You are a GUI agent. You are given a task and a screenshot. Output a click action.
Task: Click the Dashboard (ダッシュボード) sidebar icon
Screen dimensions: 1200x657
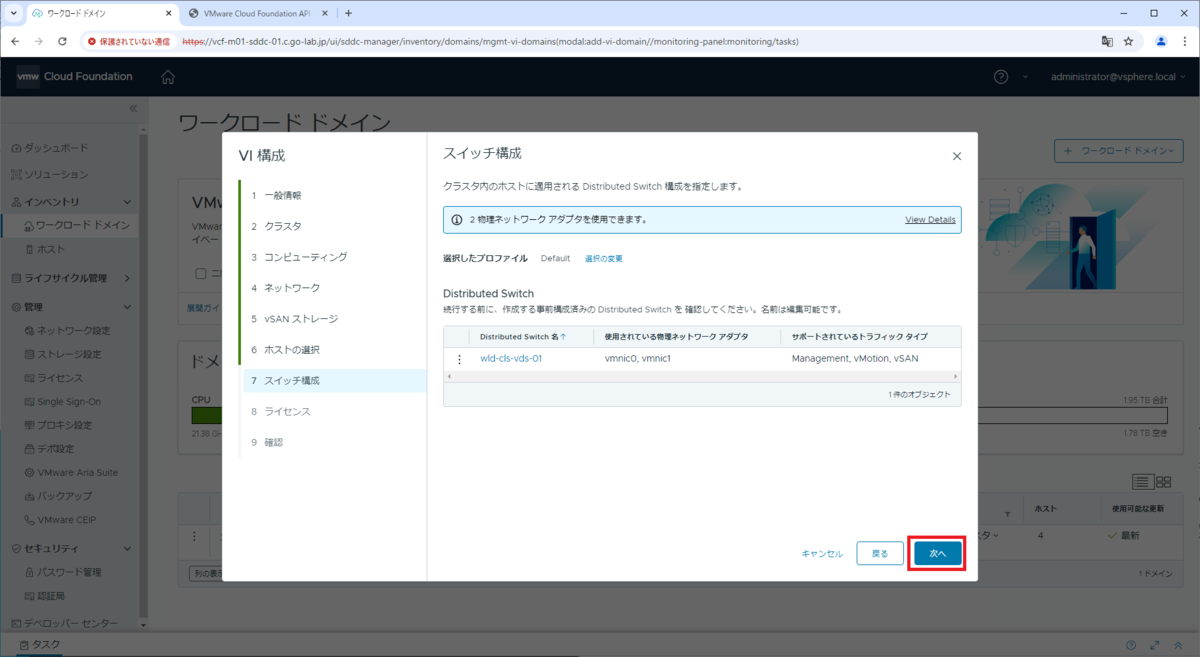[x=16, y=148]
